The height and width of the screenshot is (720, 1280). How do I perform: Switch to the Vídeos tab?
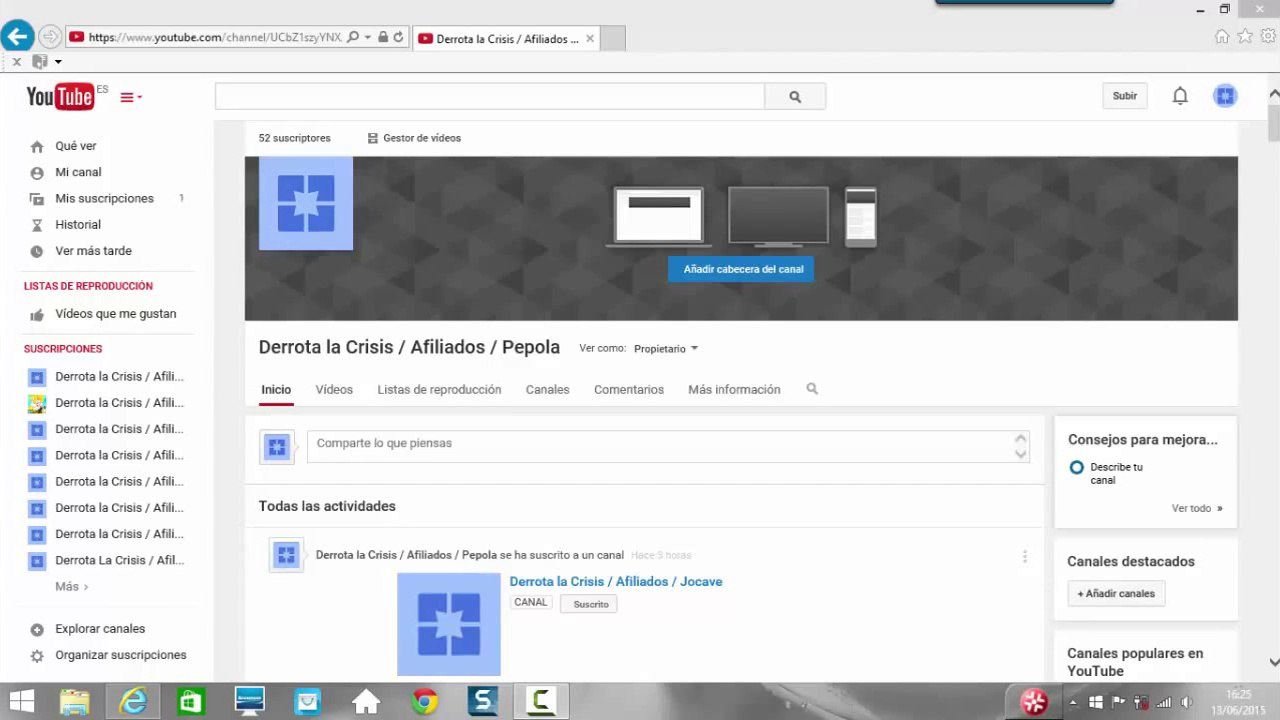334,389
